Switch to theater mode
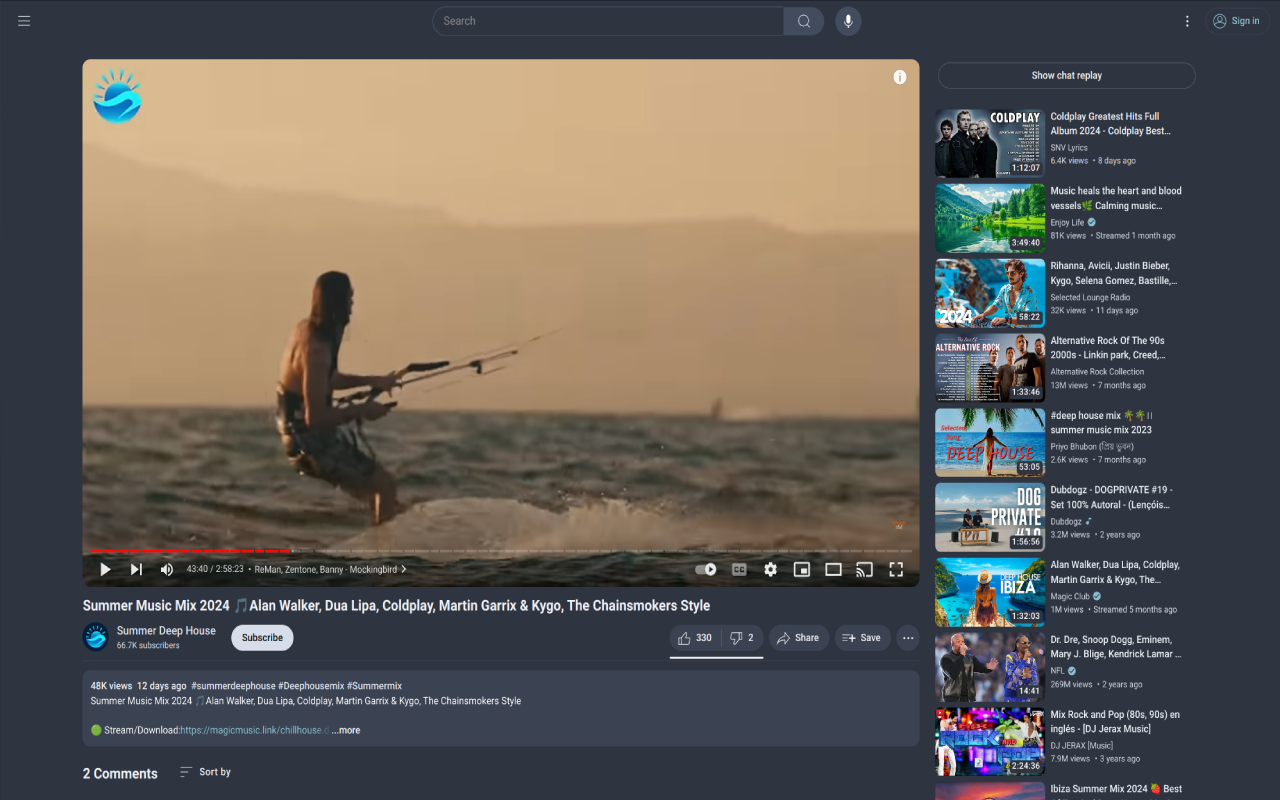Image resolution: width=1280 pixels, height=800 pixels. point(833,569)
